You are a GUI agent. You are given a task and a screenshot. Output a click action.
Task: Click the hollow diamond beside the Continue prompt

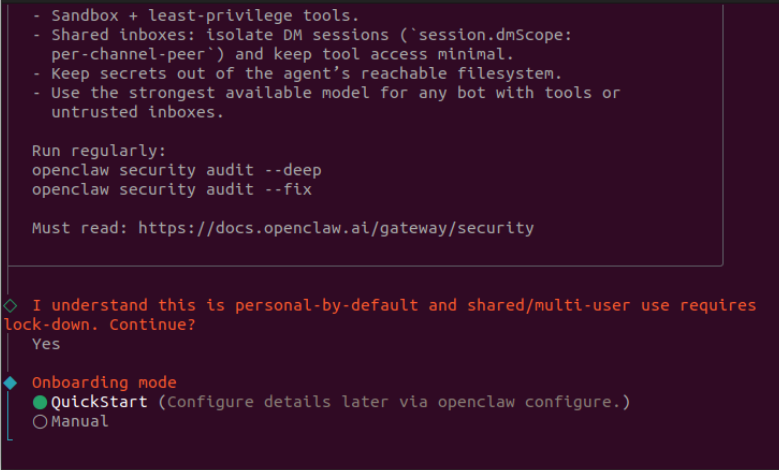[x=10, y=305]
